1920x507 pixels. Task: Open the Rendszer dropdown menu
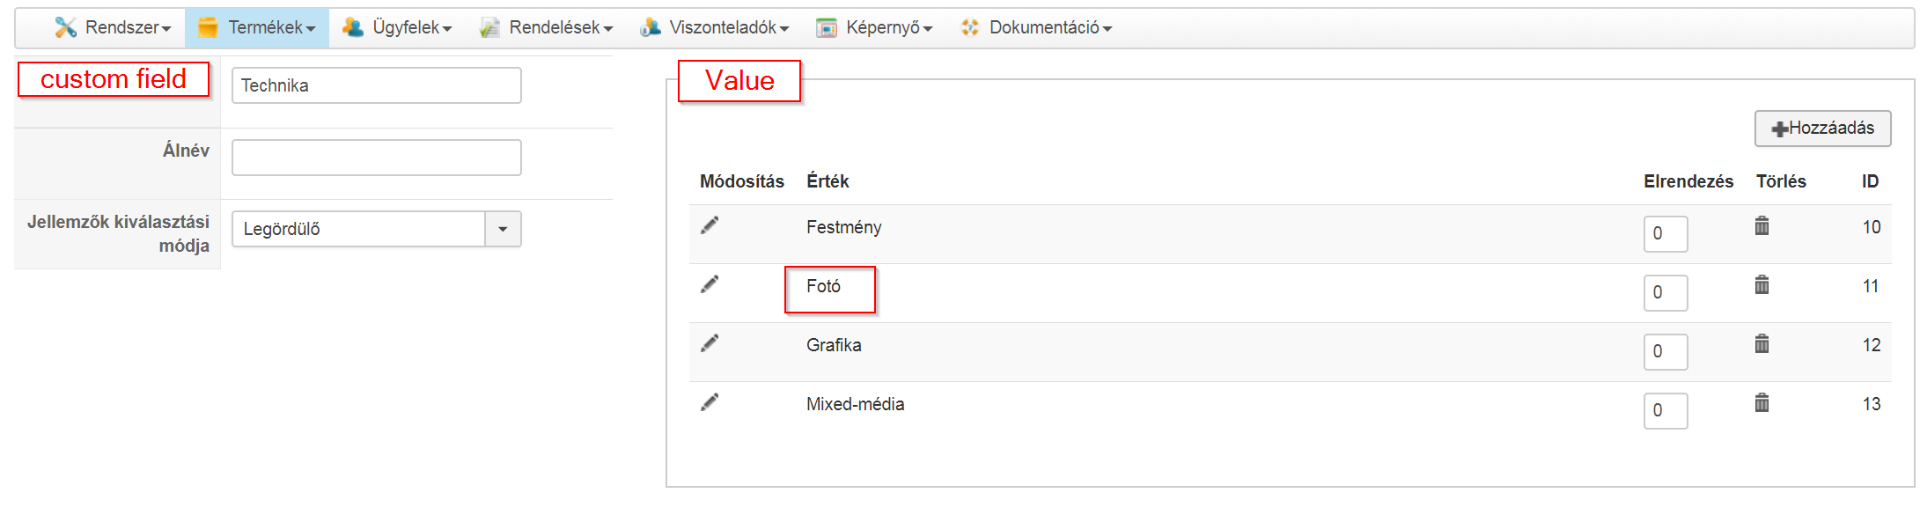click(x=113, y=28)
